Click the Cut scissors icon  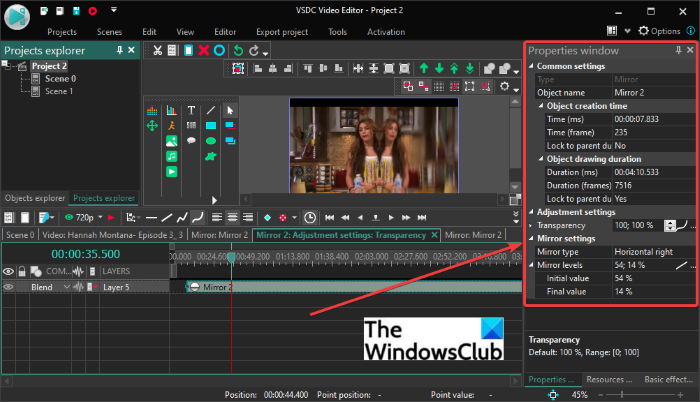click(x=157, y=50)
